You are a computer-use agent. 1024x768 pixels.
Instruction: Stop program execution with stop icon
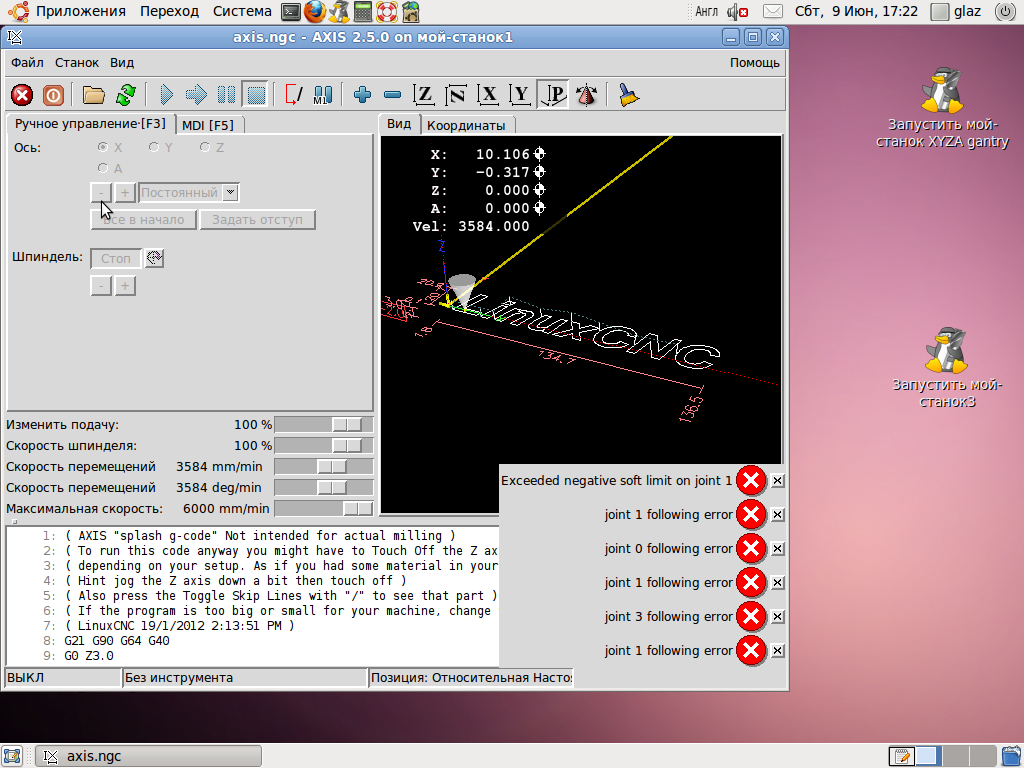(x=256, y=95)
